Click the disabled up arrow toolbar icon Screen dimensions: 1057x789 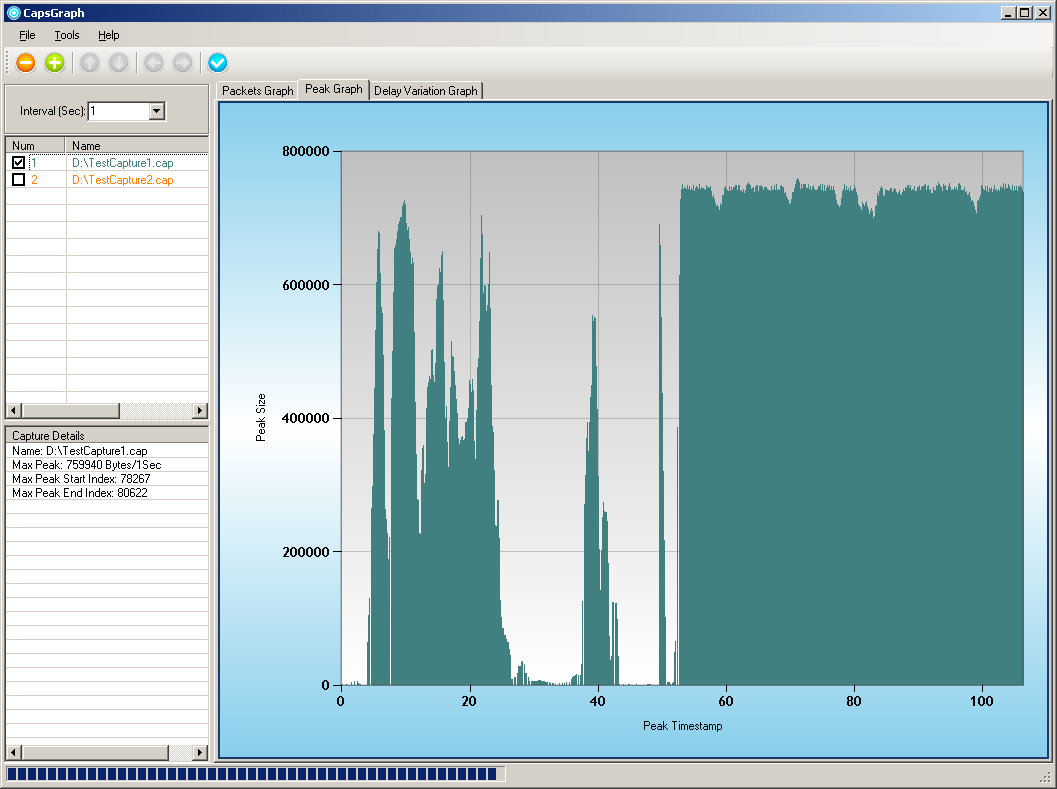(x=90, y=63)
